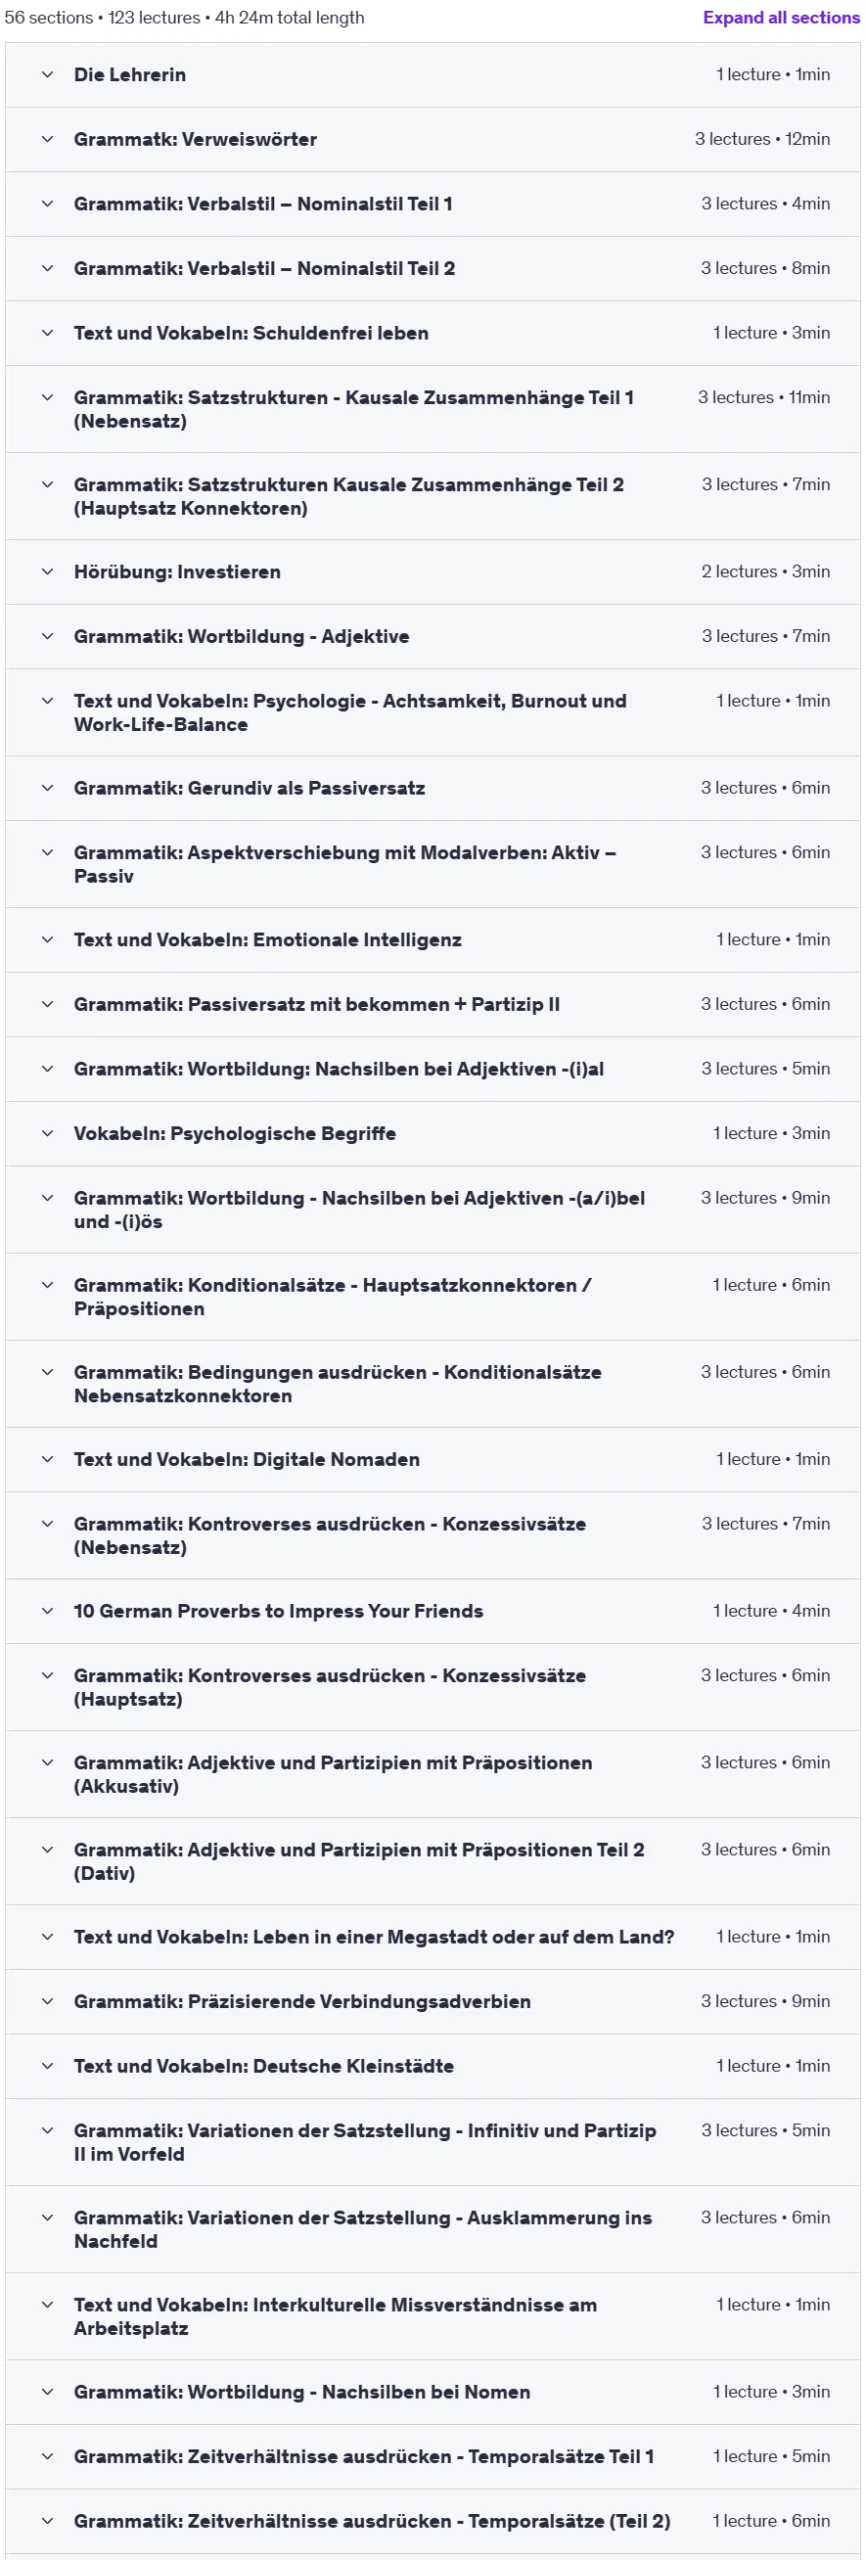Expand chevron for Temporalsätze (Teil 2)
865x2560 pixels.
pos(47,2521)
